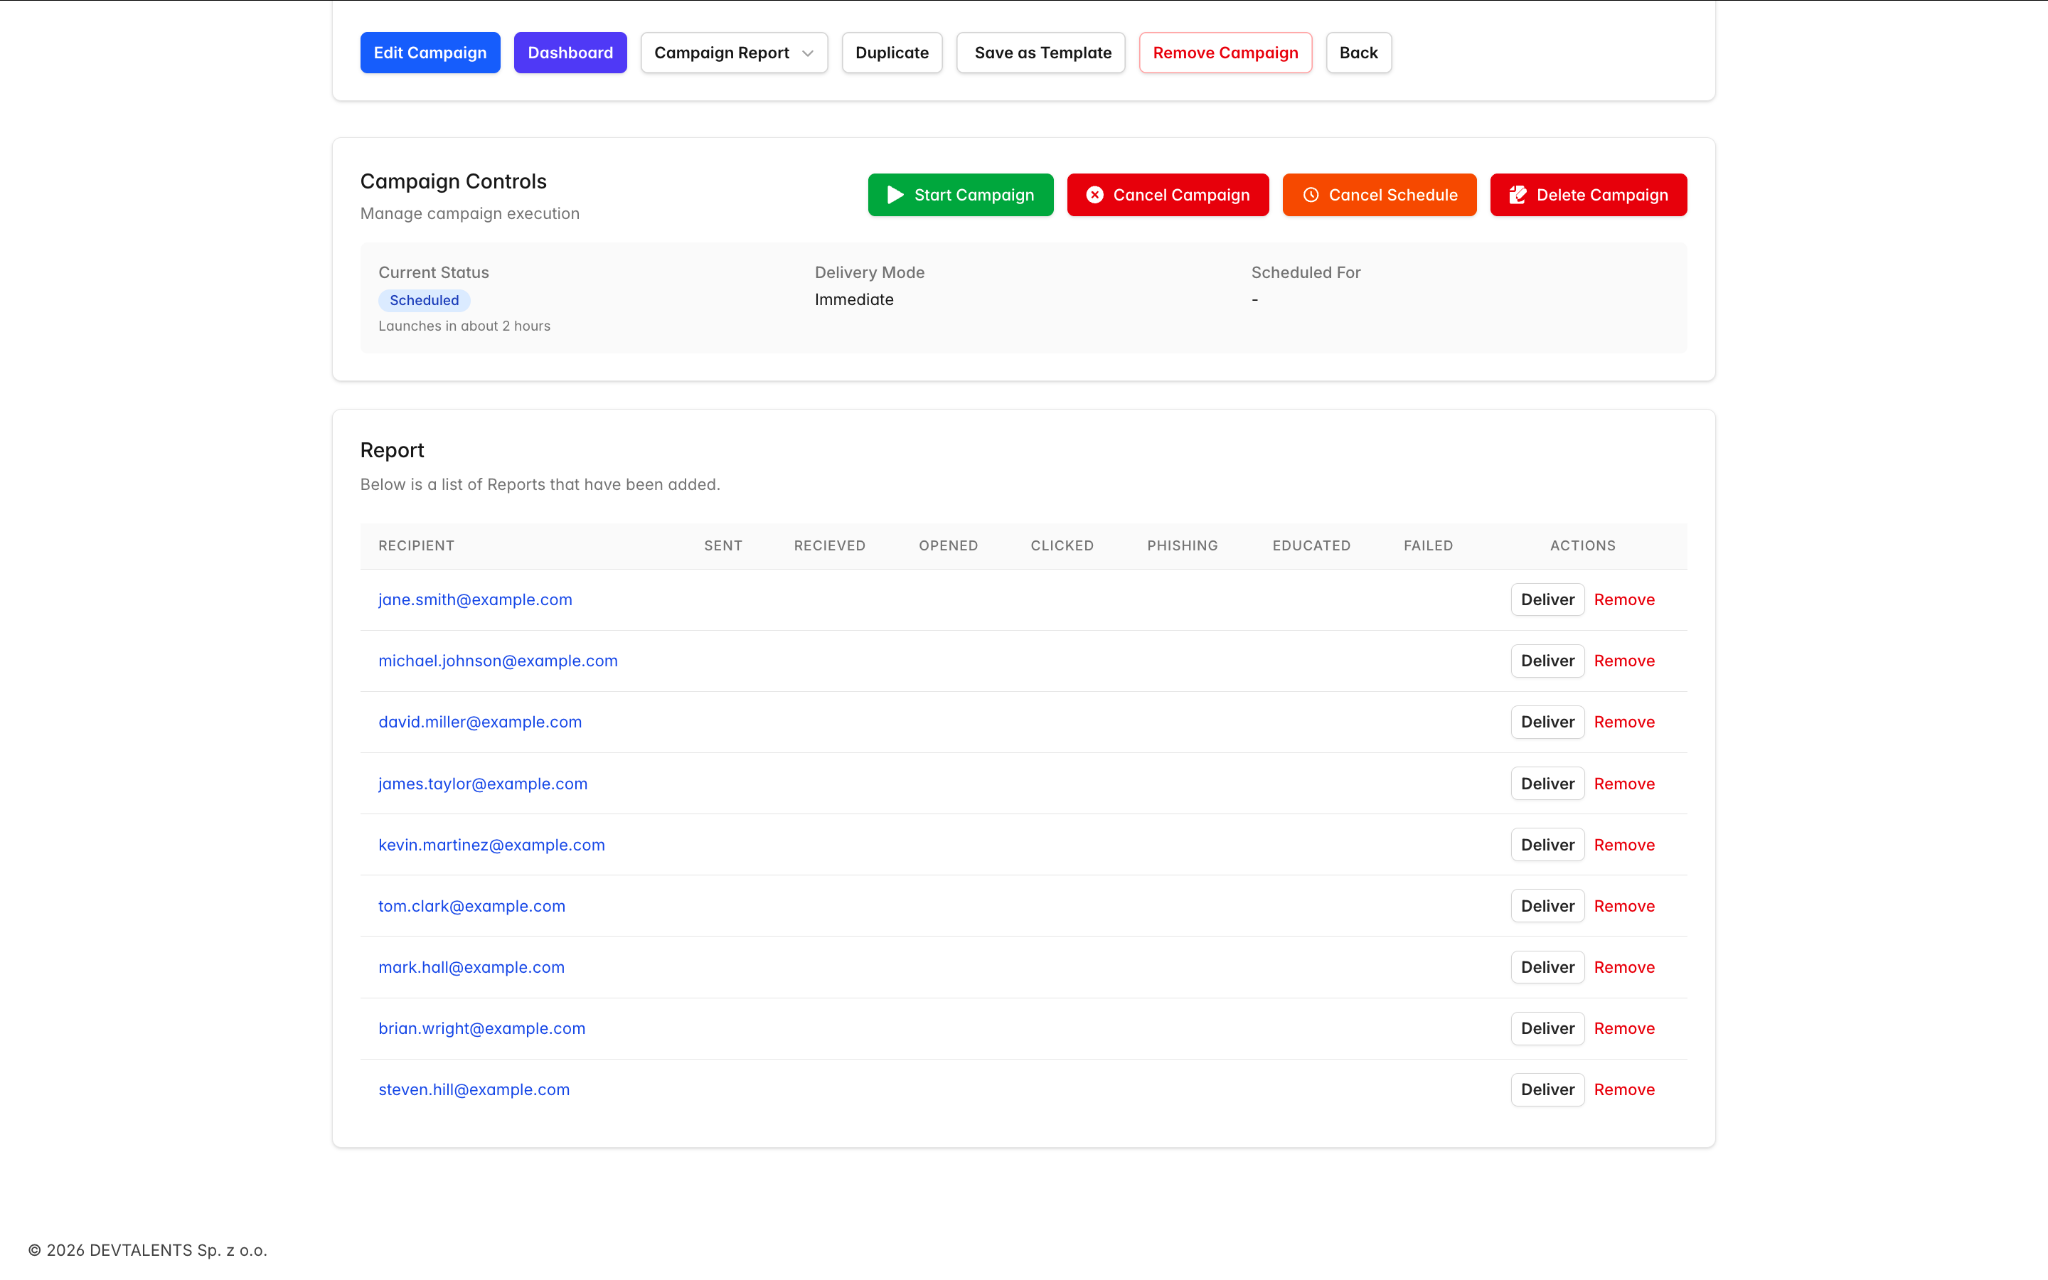Remove david.miller@example.com from report

pos(1624,722)
